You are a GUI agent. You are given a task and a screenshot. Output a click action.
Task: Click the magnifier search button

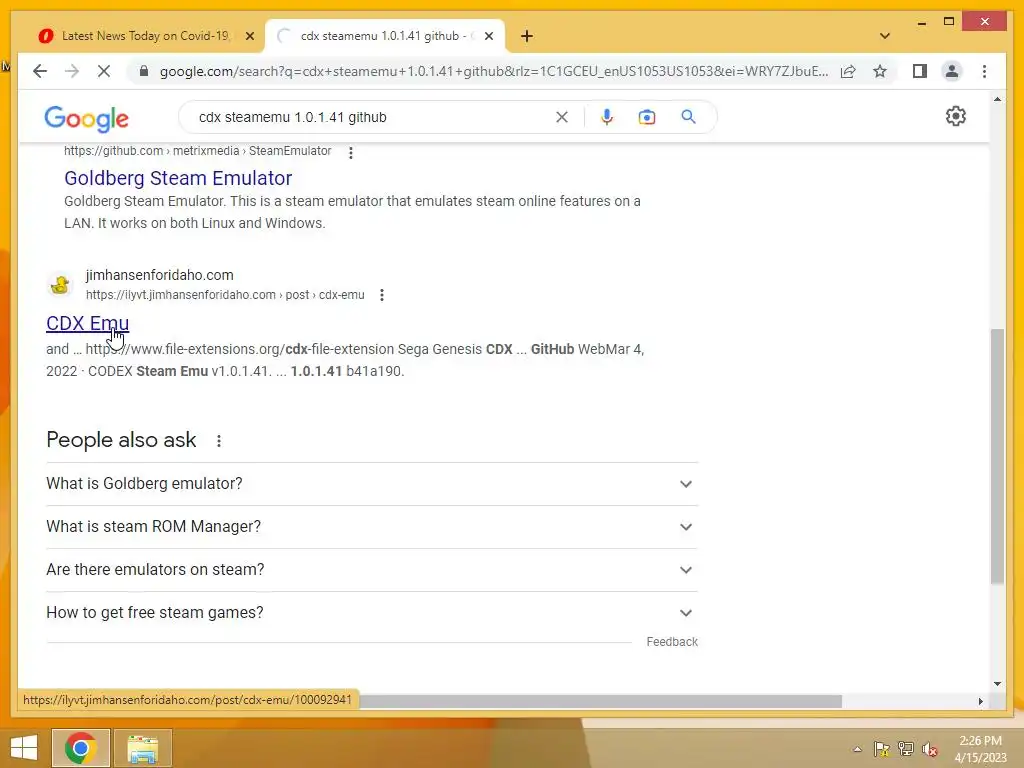[x=688, y=117]
